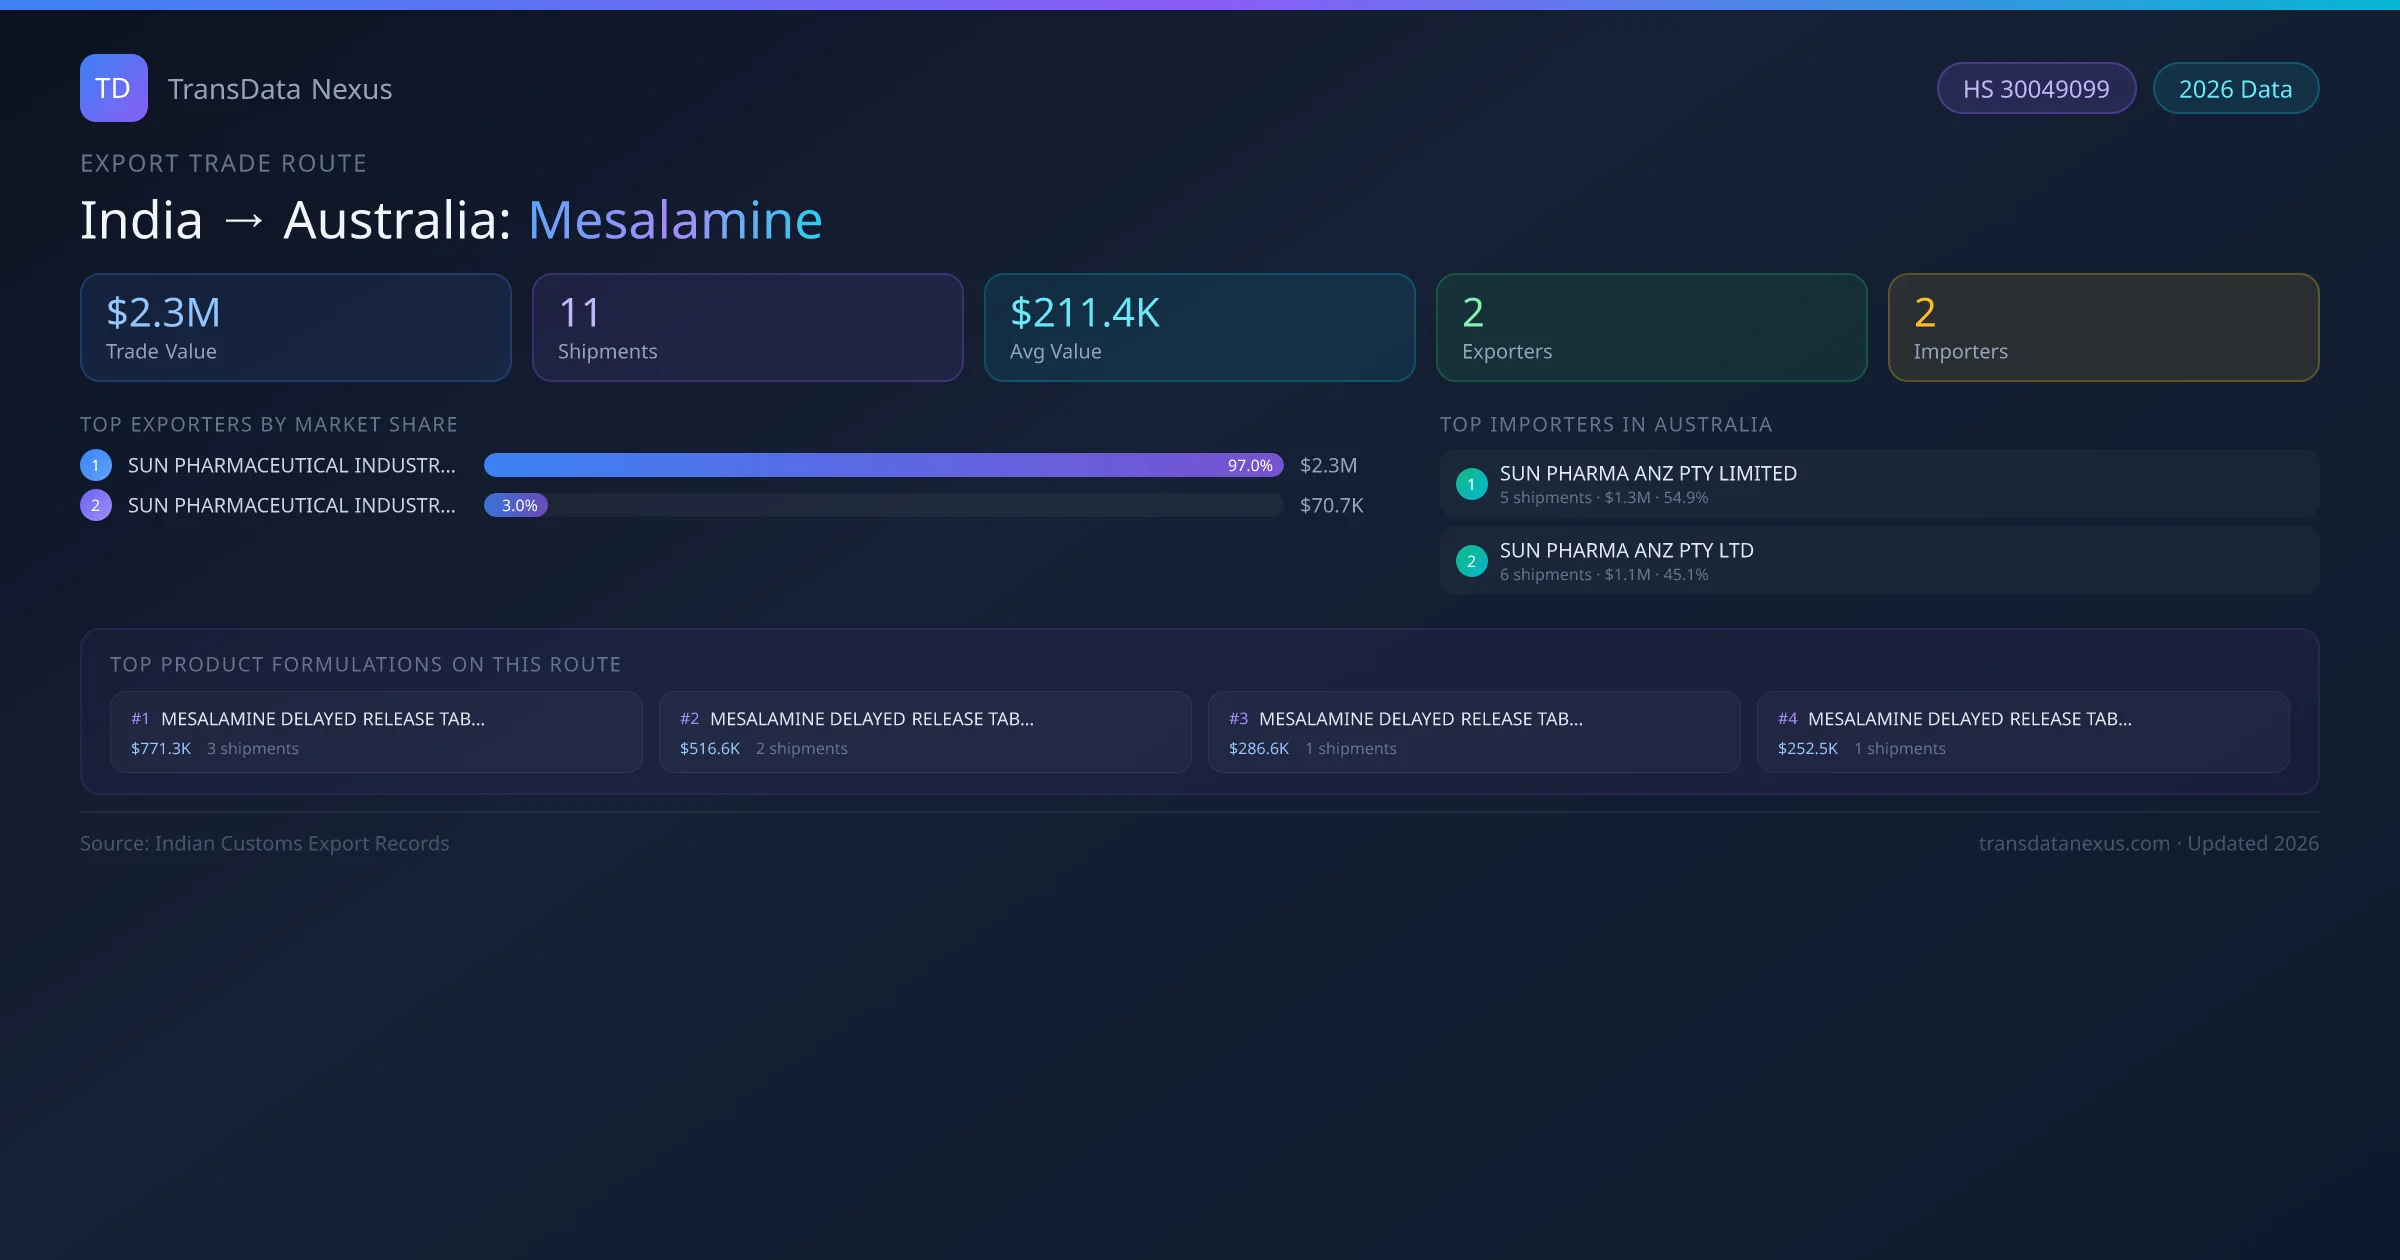The width and height of the screenshot is (2400, 1260).
Task: Open the 2 Importers card
Action: [x=2103, y=327]
